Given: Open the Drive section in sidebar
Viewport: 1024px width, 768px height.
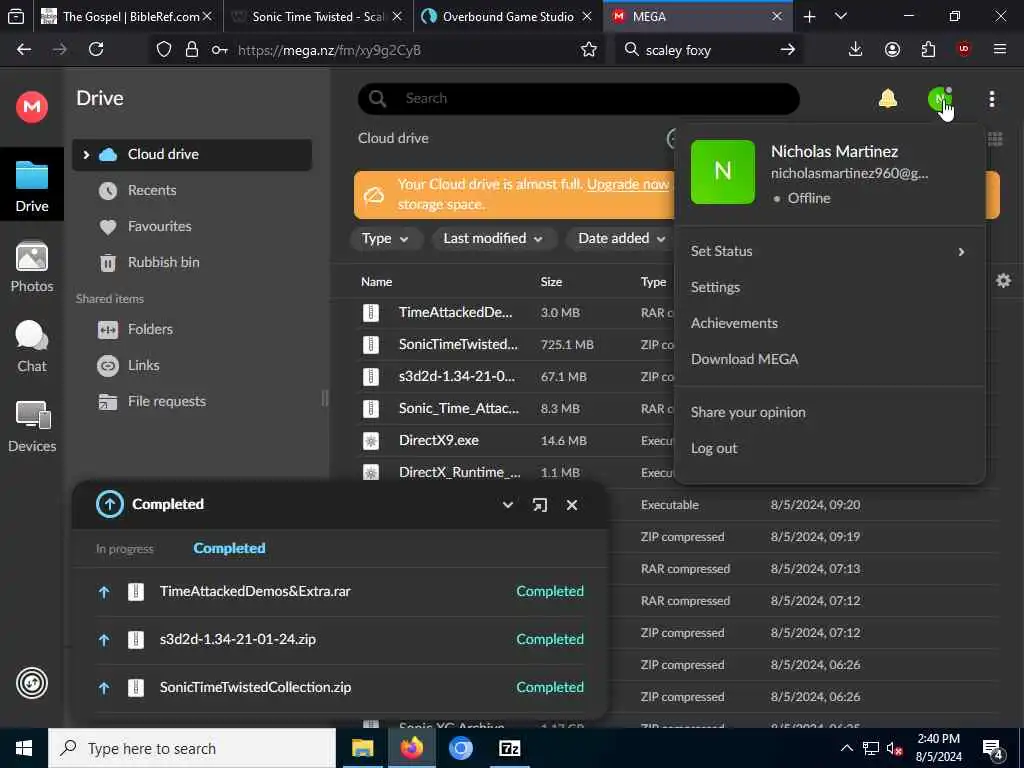Looking at the screenshot, I should (31, 186).
